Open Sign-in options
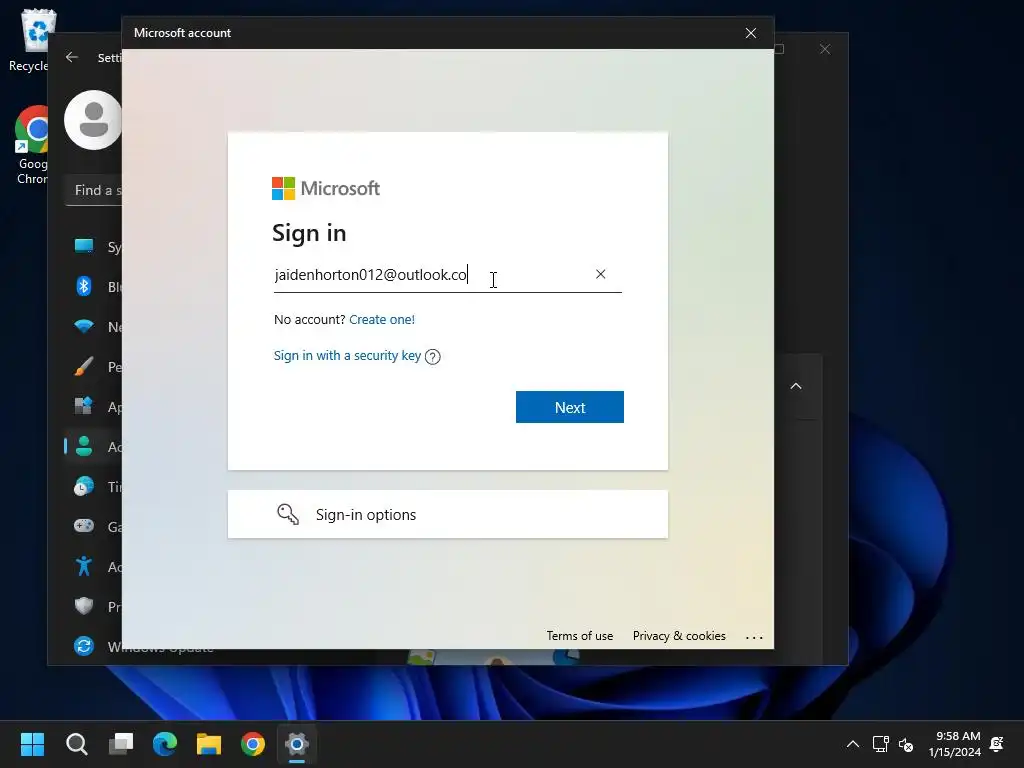The width and height of the screenshot is (1024, 768). [x=447, y=515]
